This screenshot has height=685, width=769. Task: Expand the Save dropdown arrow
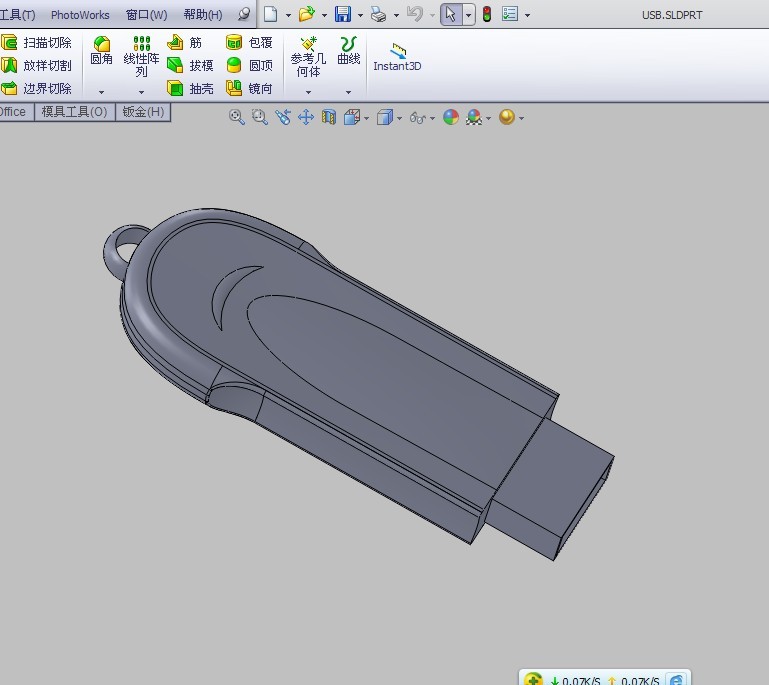pyautogui.click(x=360, y=15)
